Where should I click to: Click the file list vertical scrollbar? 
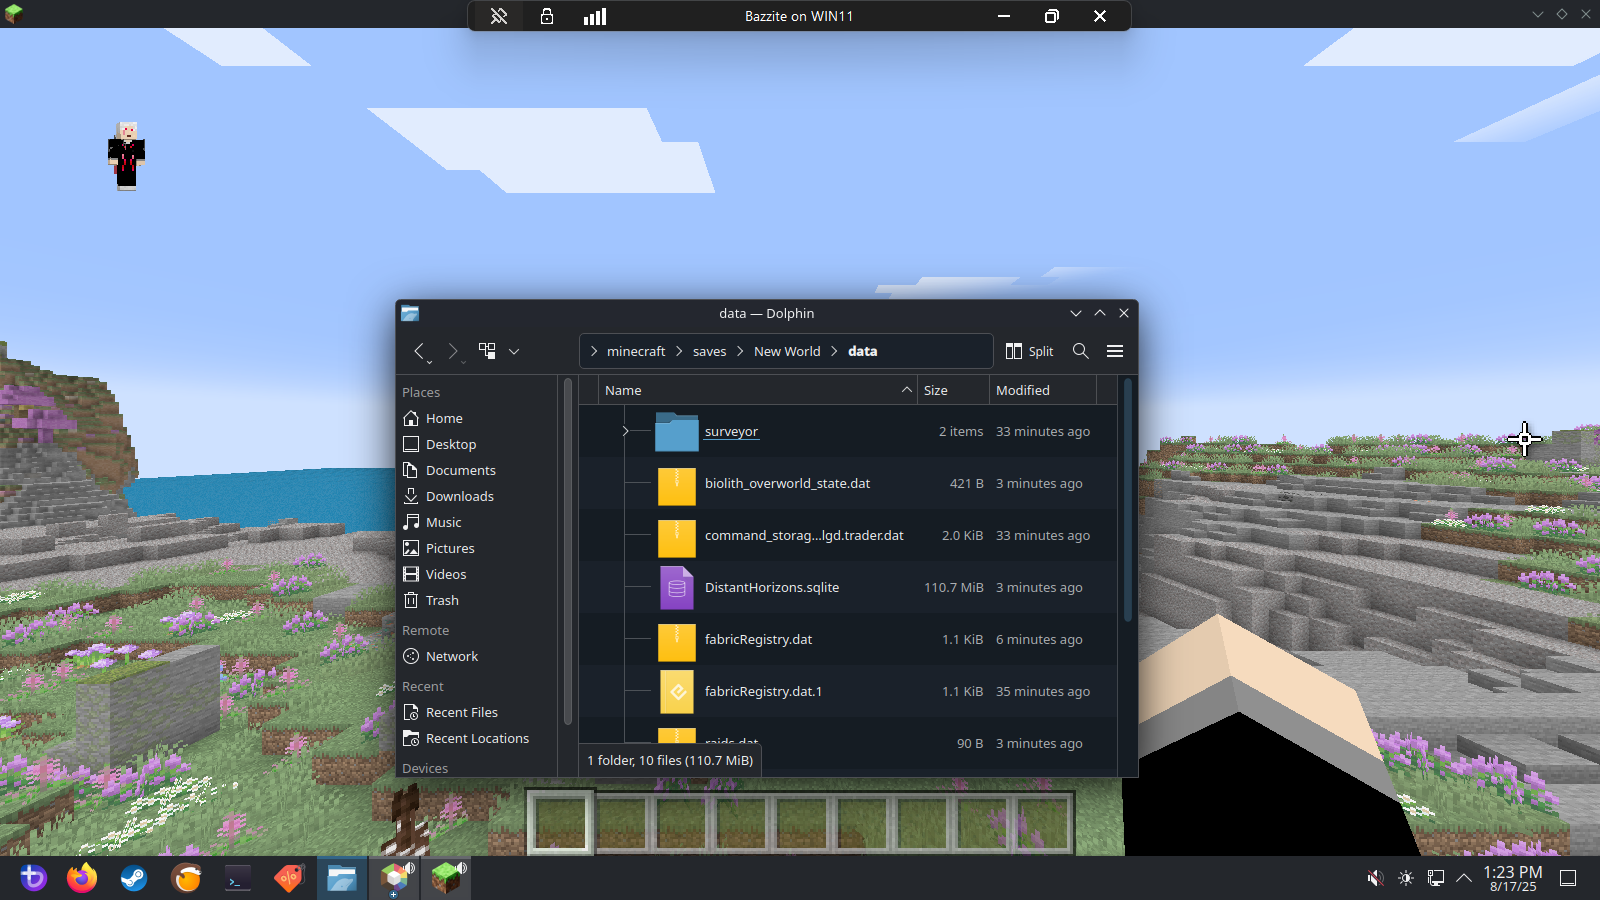click(x=1128, y=500)
